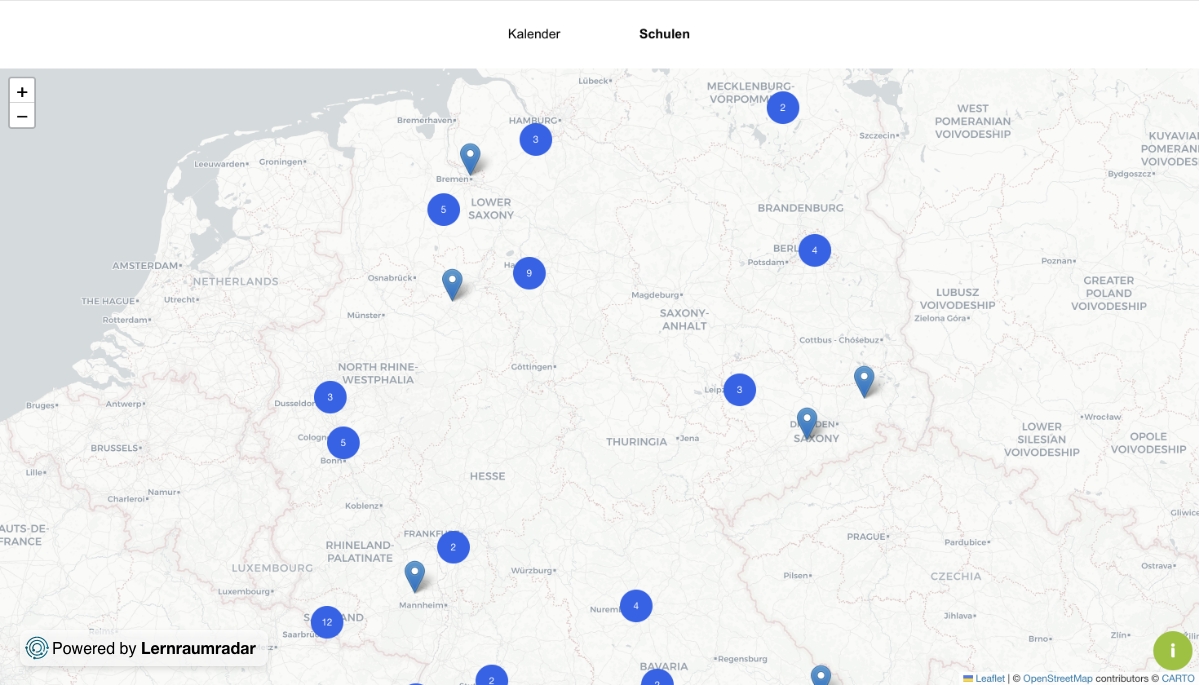Screen dimensions: 1200x685
Task: Open the Kalender tab
Action: 534,34
